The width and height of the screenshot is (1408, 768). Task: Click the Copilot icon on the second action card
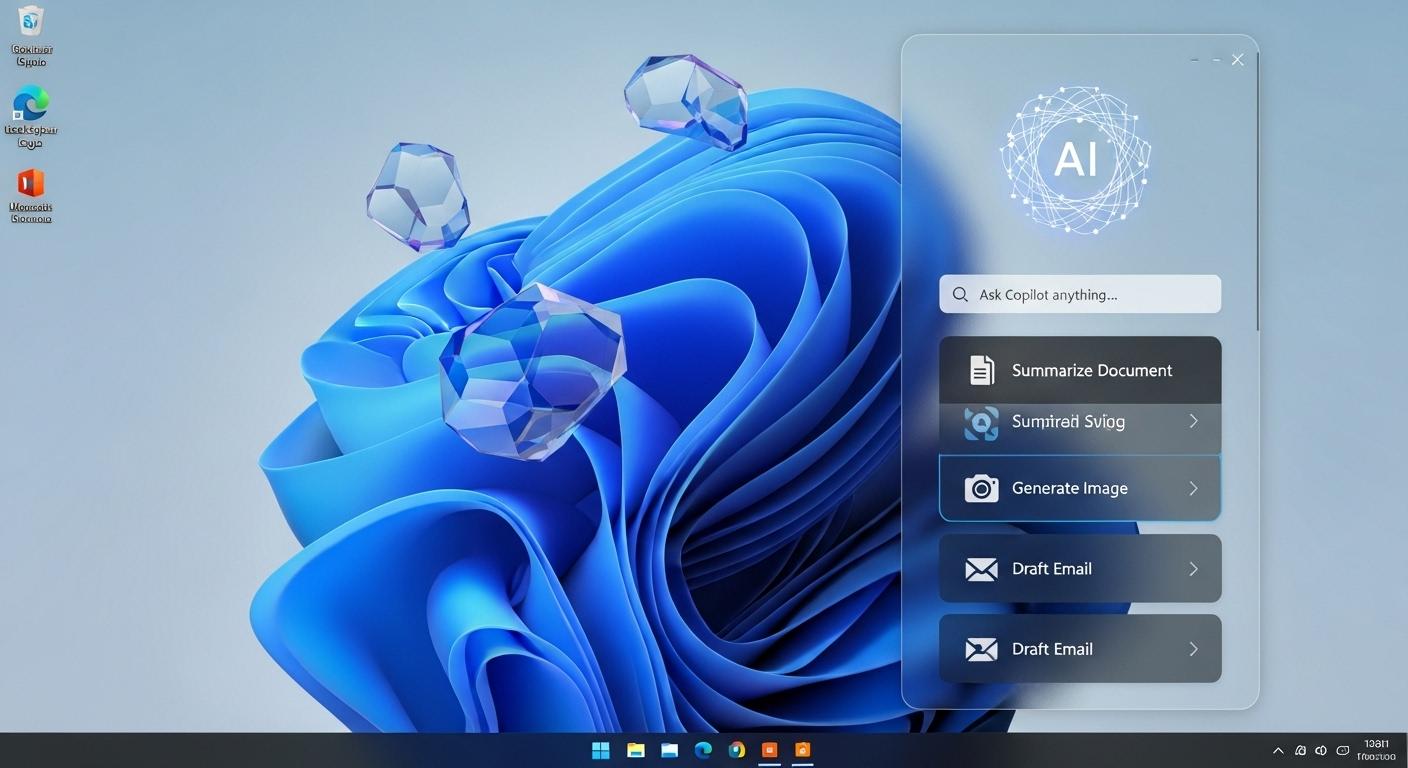981,422
